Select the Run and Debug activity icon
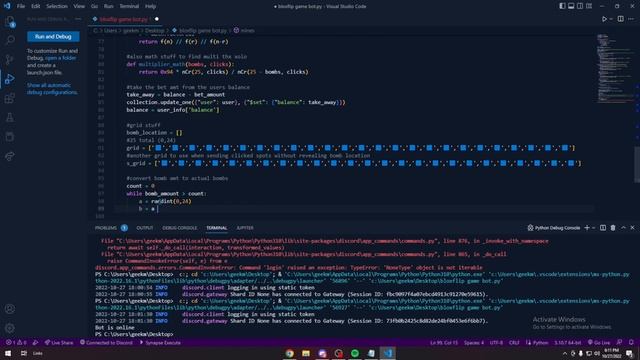Screen dimensions: 640x360 pos(10,78)
